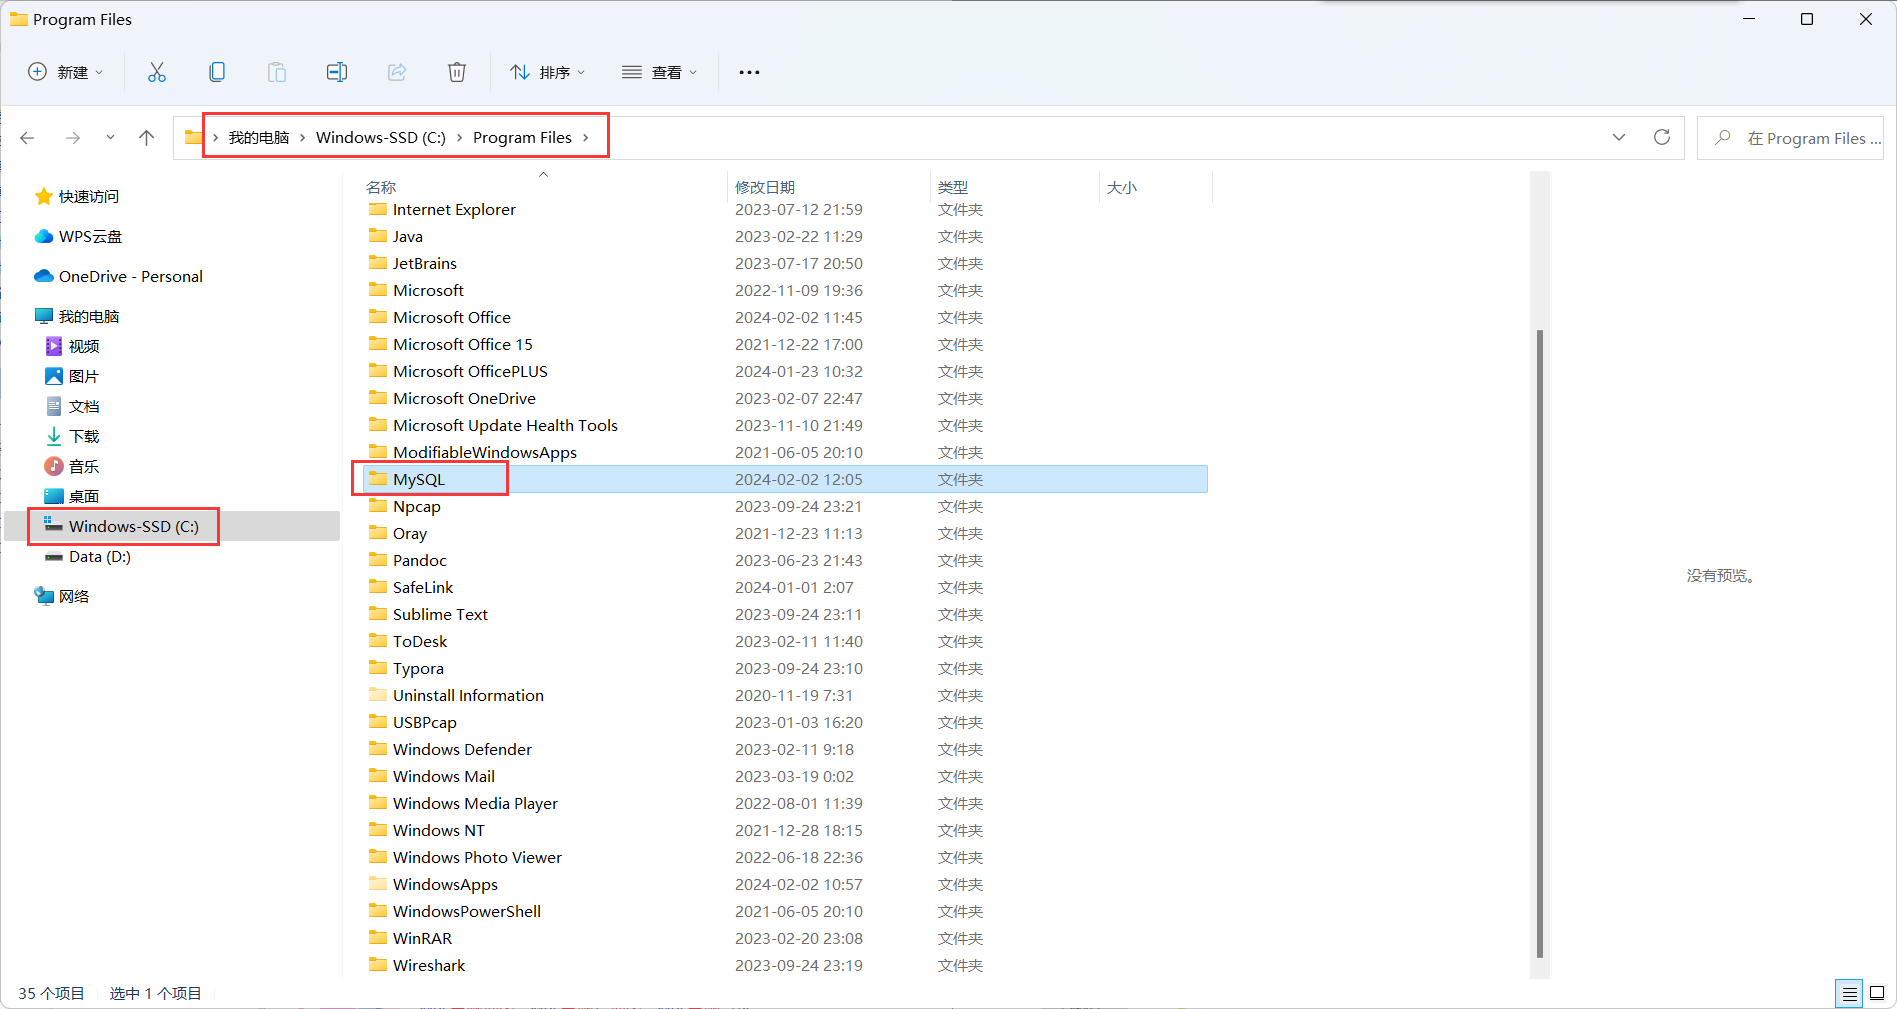Viewport: 1897px width, 1009px height.
Task: Refresh the Program Files folder view
Action: [x=1662, y=137]
